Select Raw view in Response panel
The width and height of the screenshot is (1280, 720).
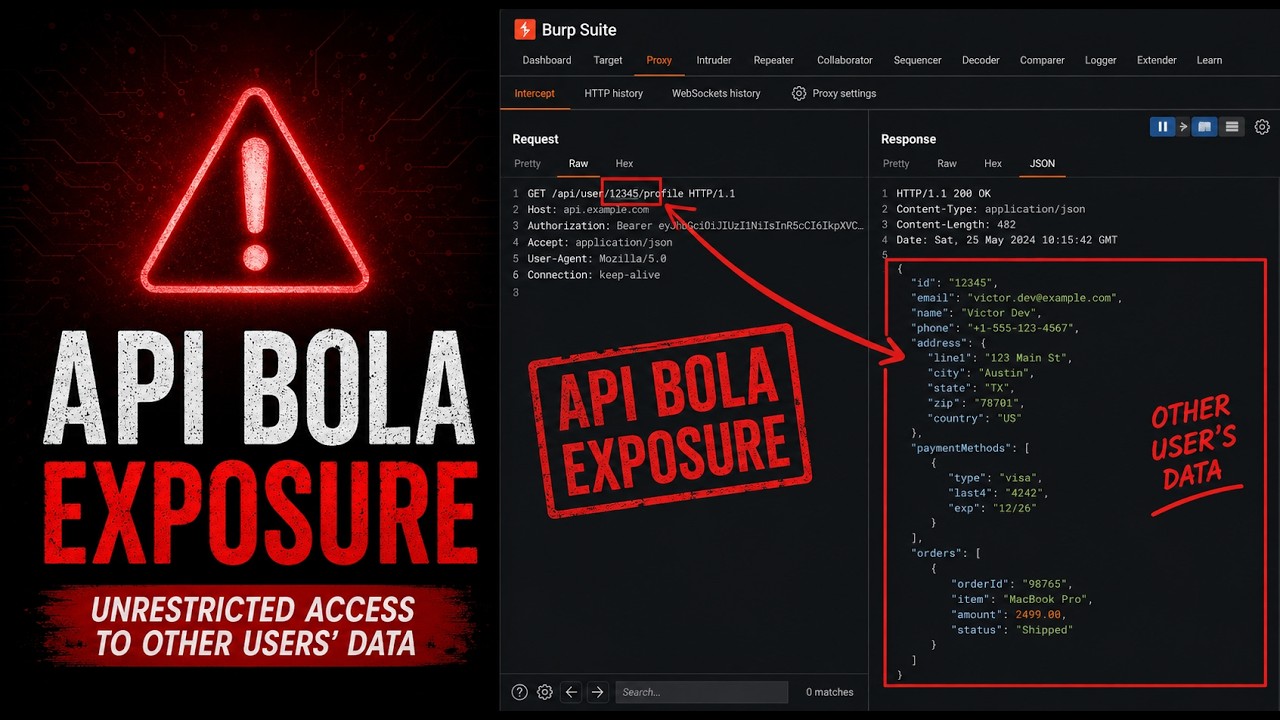click(x=947, y=163)
